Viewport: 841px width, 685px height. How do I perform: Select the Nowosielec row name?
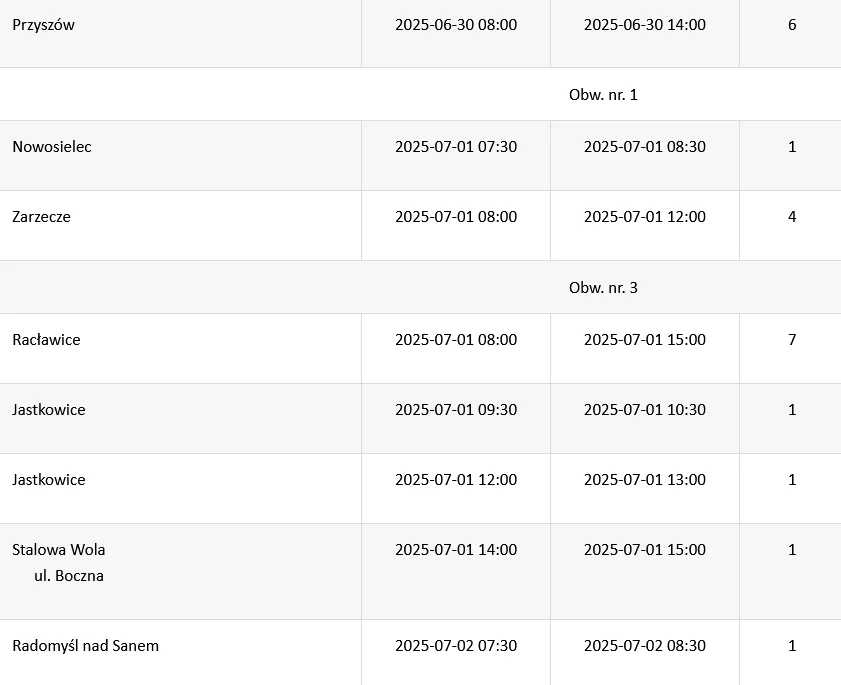(52, 147)
